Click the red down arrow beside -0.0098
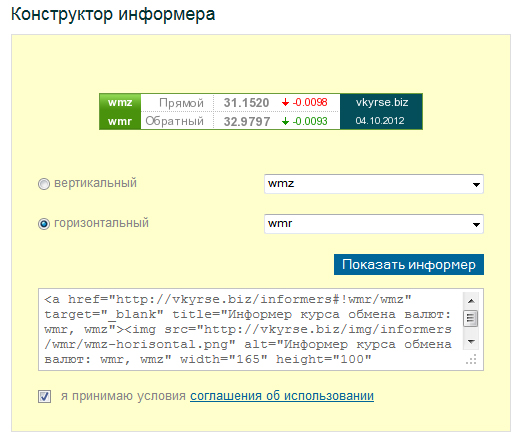This screenshot has height=442, width=523. pos(285,102)
